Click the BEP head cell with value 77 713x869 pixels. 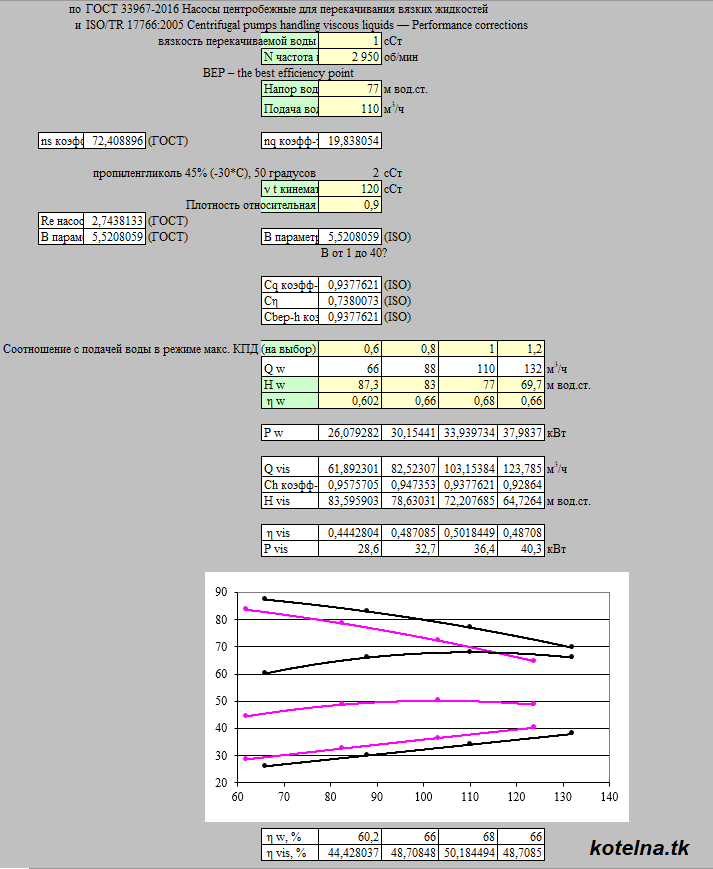[x=350, y=89]
